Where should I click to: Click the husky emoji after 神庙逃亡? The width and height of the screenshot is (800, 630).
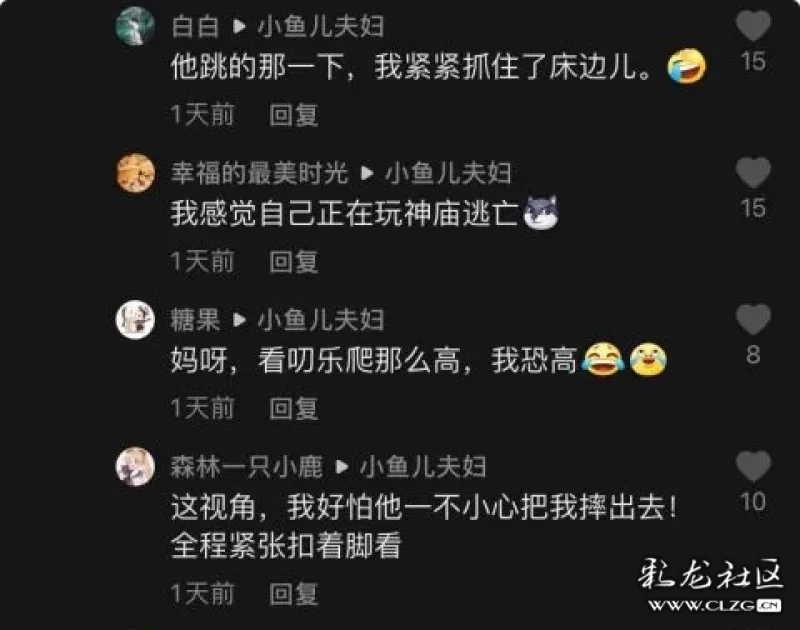coord(541,213)
